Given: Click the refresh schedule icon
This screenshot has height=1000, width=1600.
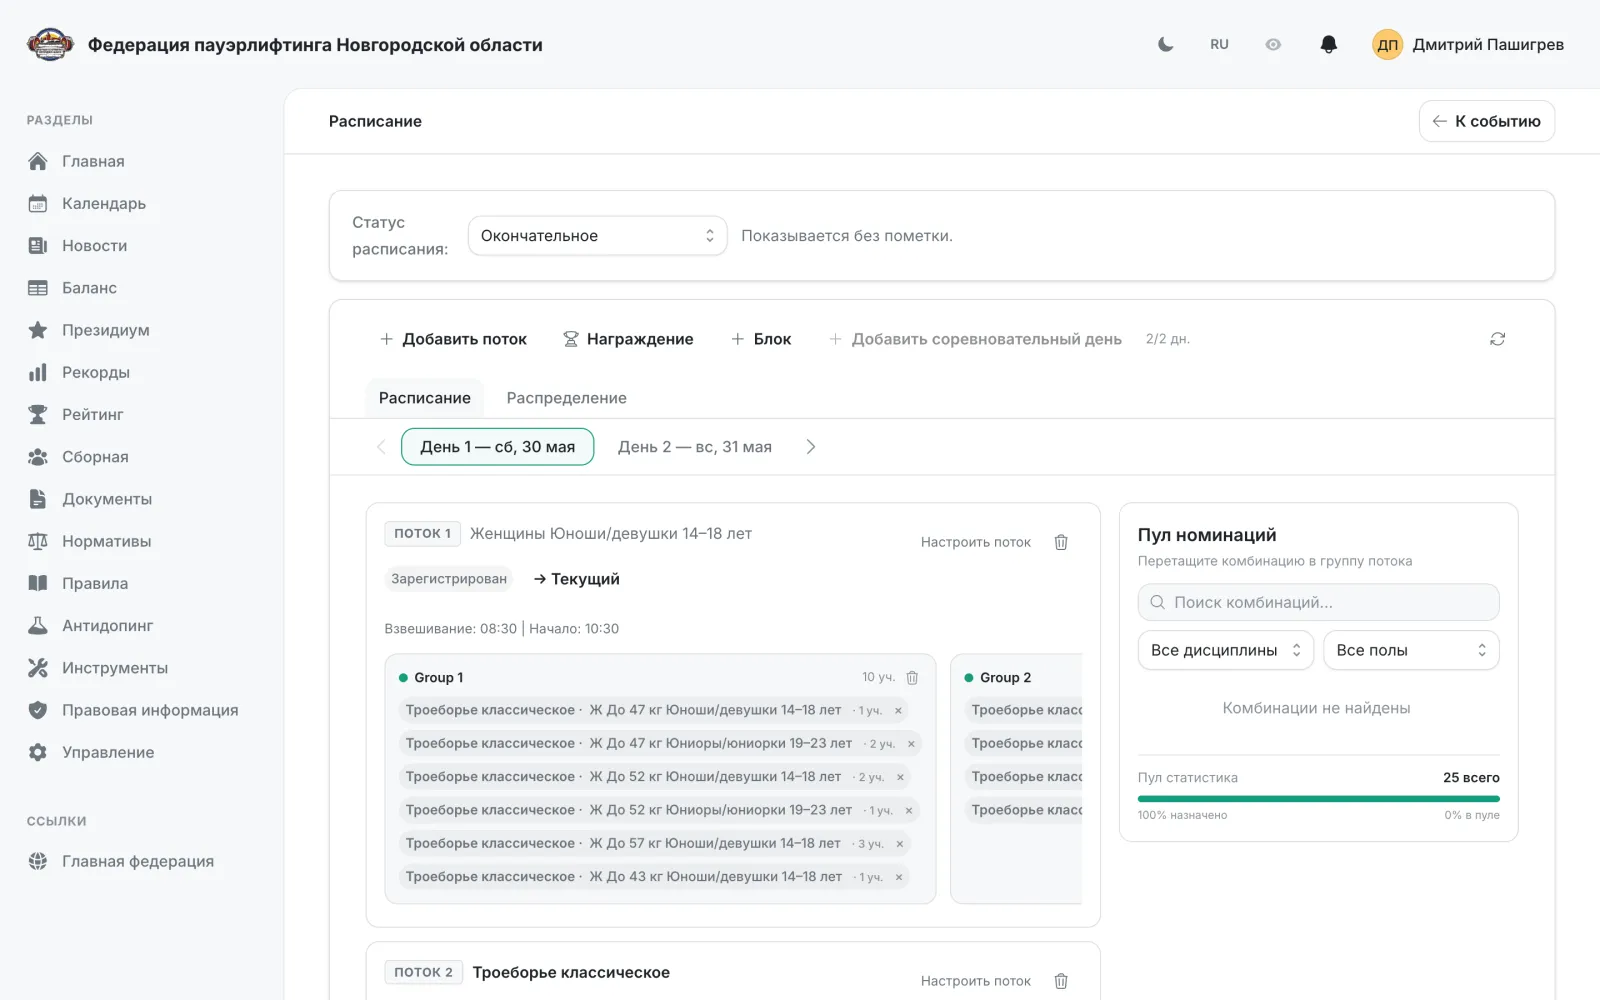Looking at the screenshot, I should coord(1497,339).
